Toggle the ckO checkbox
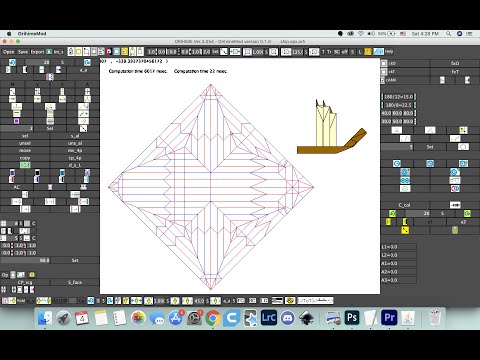 pyautogui.click(x=384, y=63)
